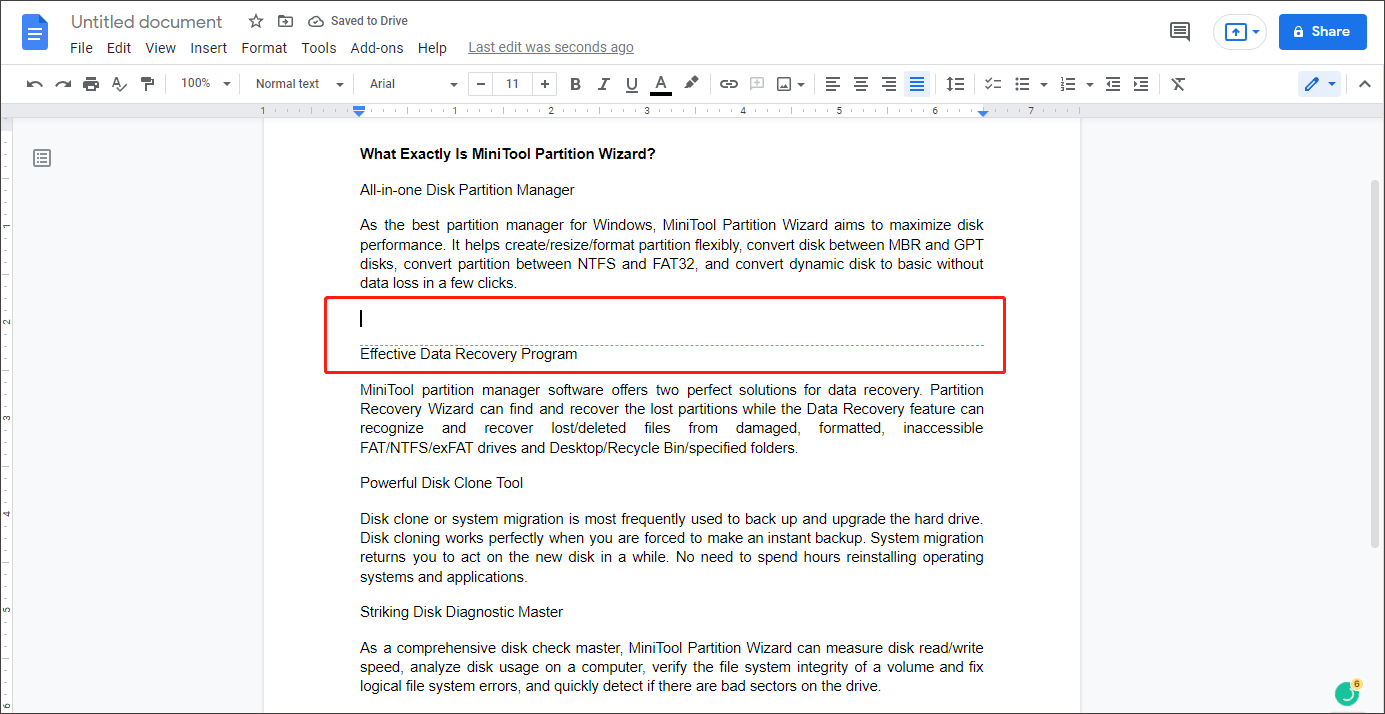Open line spacing options
This screenshot has width=1385, height=714.
pyautogui.click(x=955, y=84)
